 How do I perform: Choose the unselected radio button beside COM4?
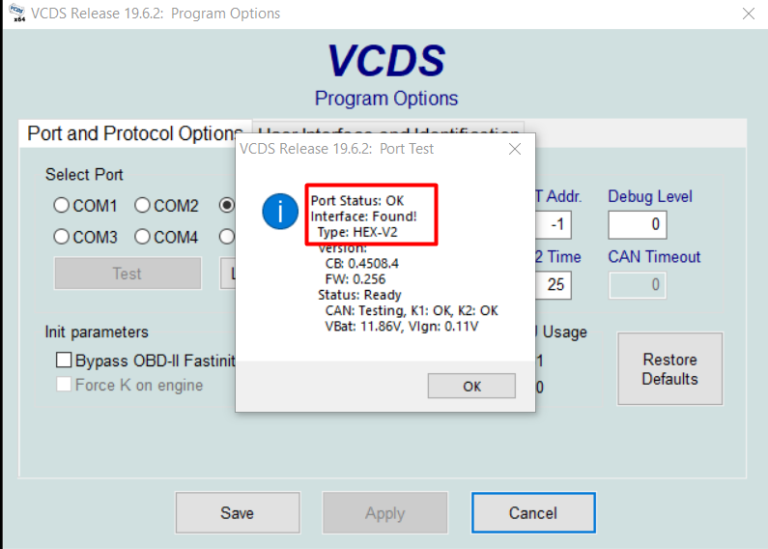pyautogui.click(x=227, y=237)
